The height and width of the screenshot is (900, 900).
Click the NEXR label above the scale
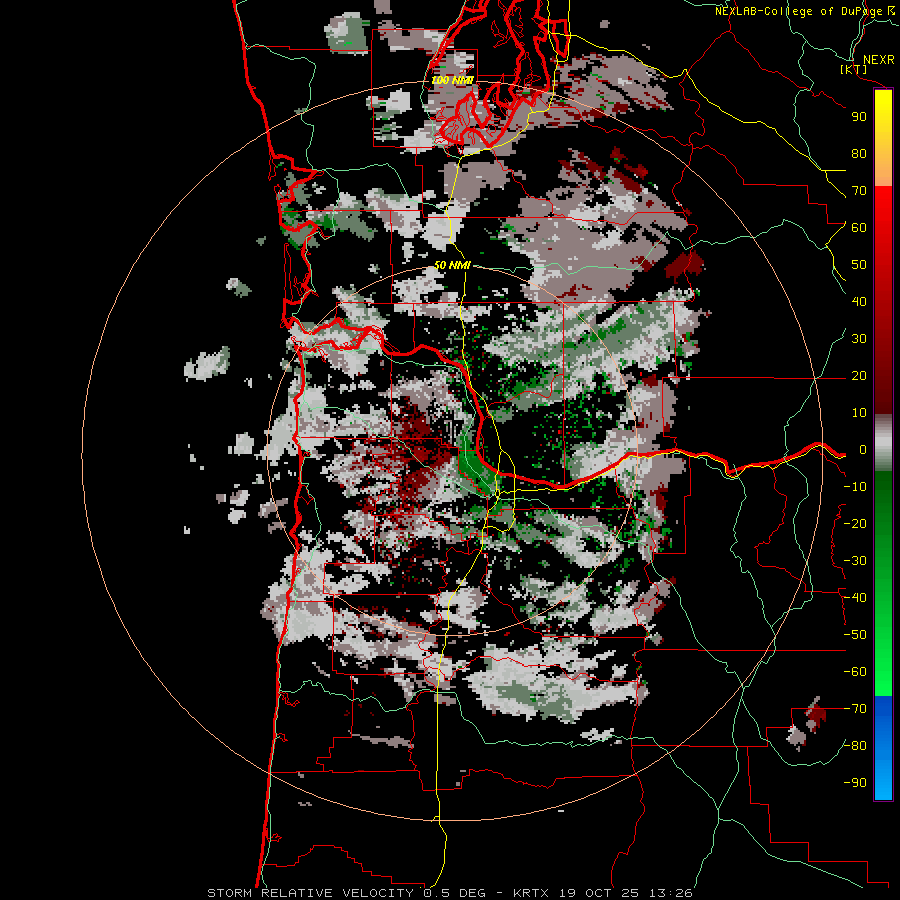point(878,60)
